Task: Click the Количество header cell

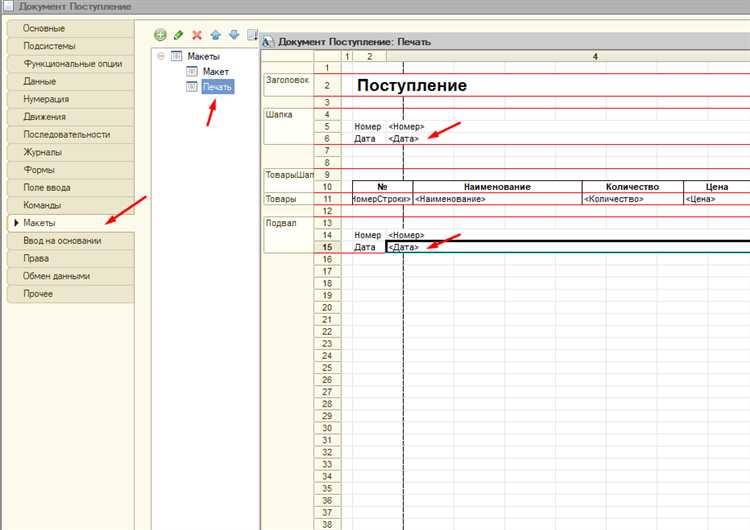Action: point(632,187)
